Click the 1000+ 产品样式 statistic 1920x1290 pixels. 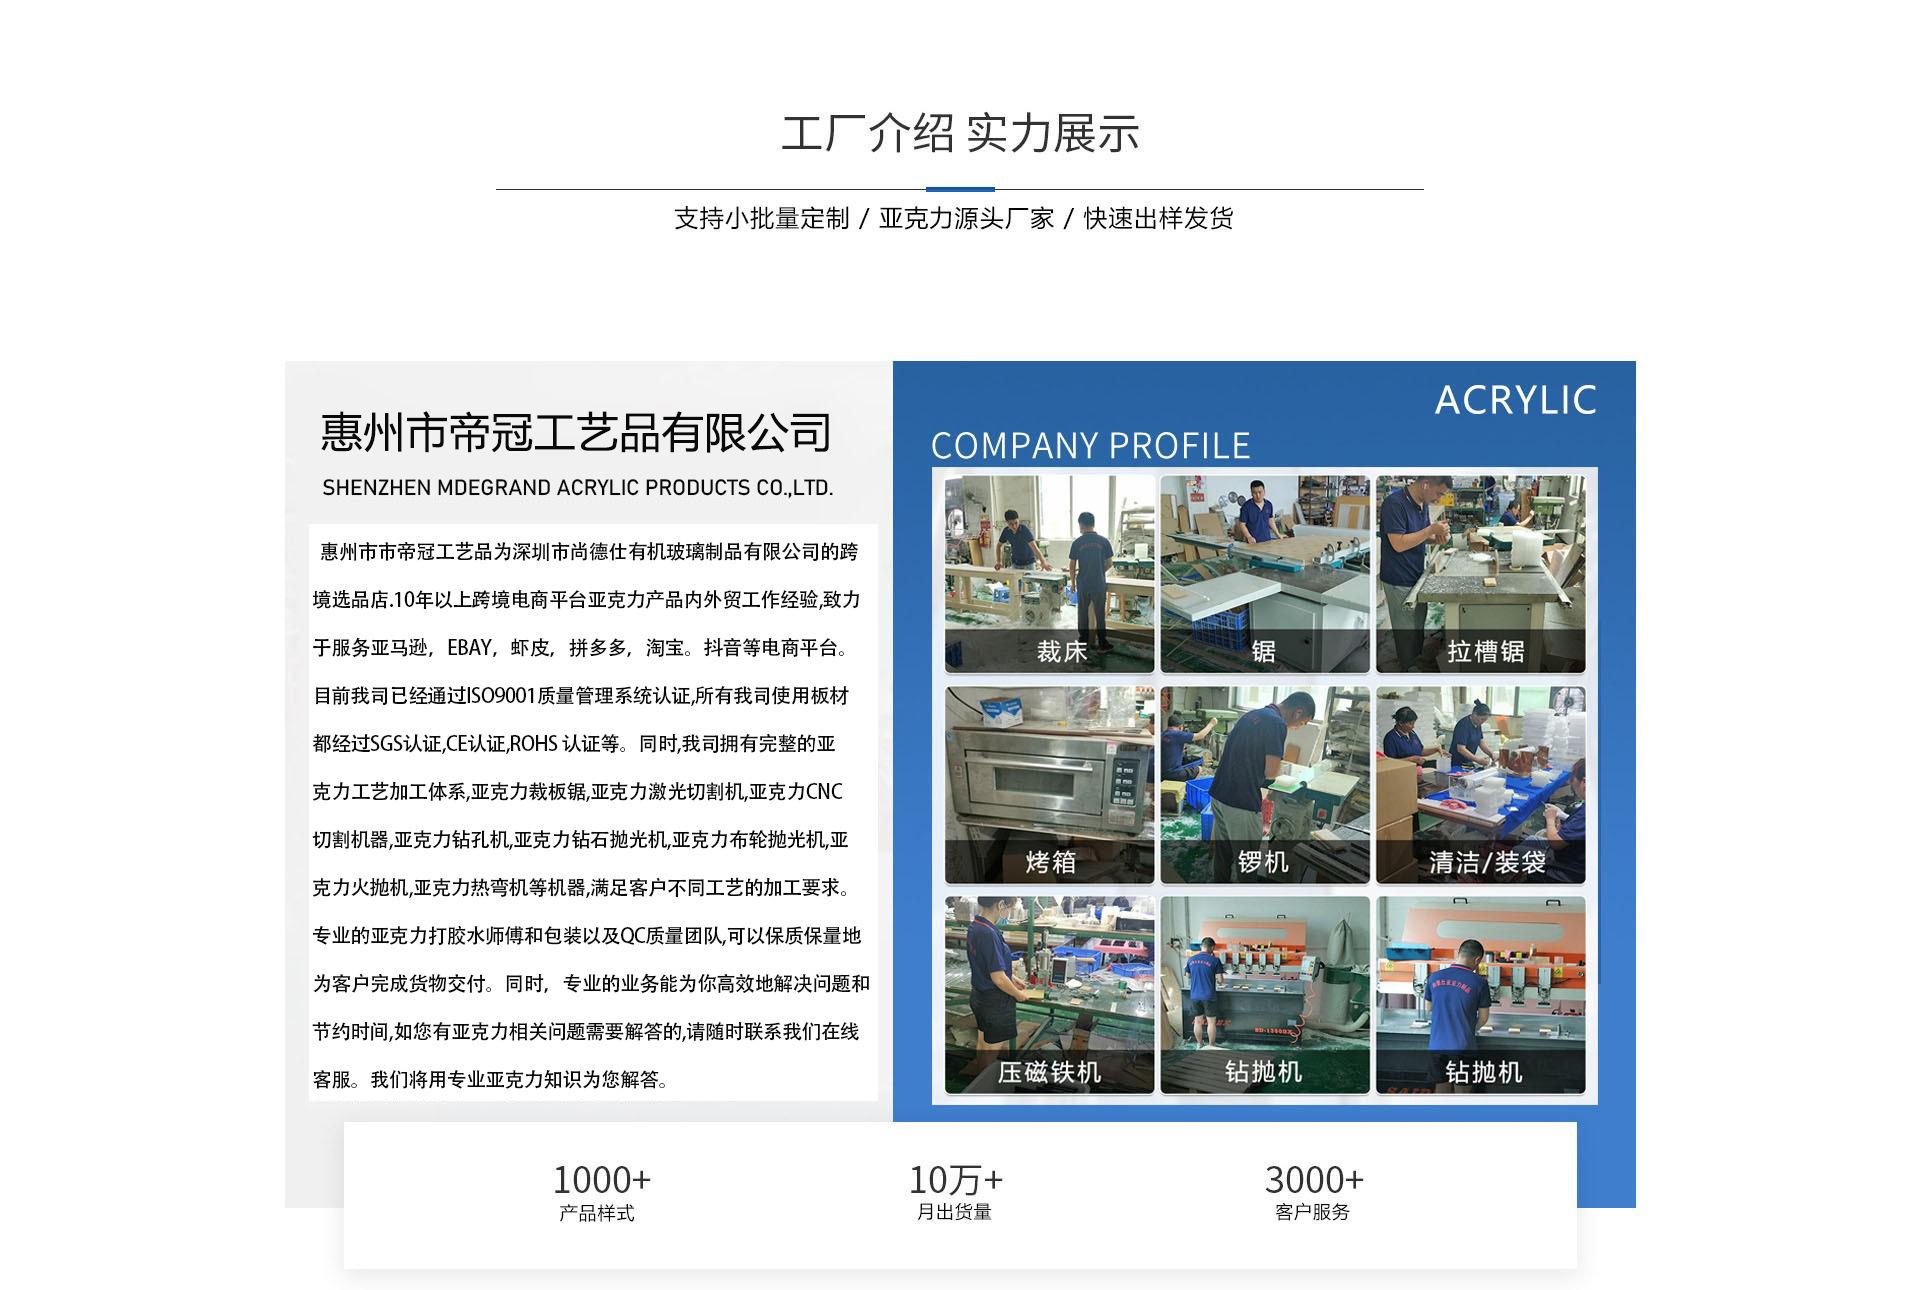pos(600,1192)
